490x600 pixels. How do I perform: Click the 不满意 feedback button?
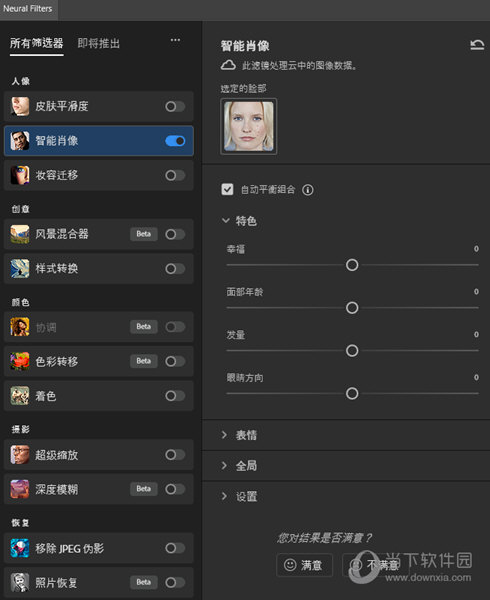tap(375, 565)
